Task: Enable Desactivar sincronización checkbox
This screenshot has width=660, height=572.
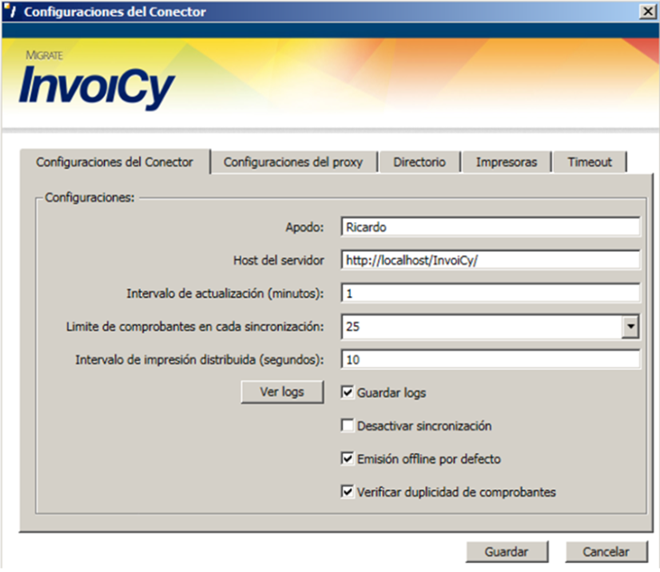Action: 347,425
